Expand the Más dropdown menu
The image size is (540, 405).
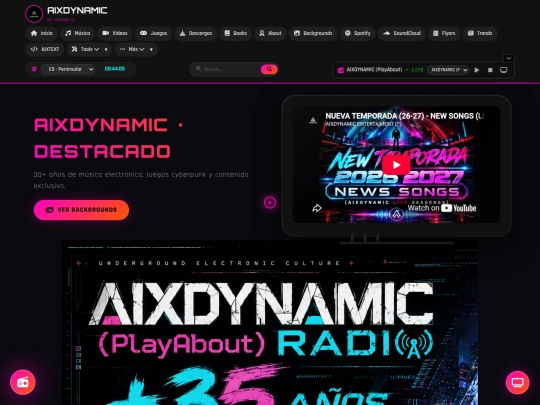click(x=133, y=49)
